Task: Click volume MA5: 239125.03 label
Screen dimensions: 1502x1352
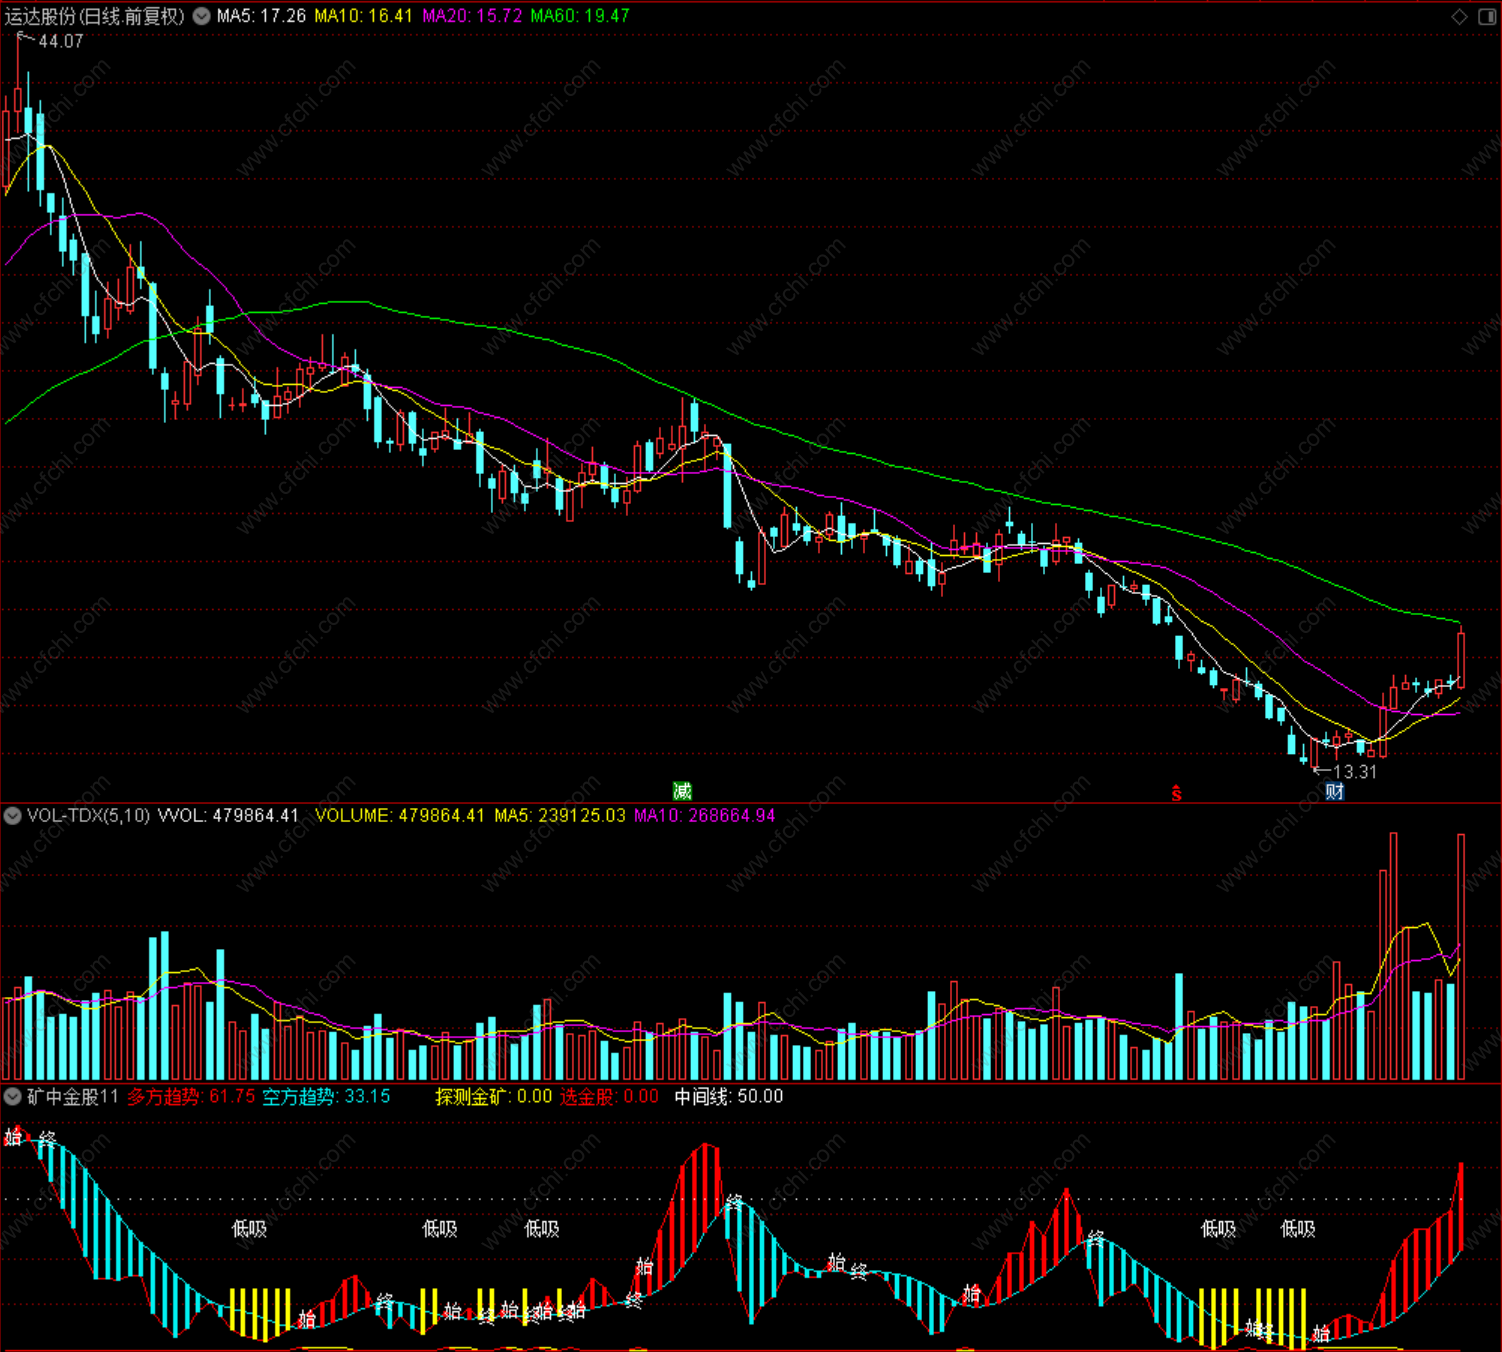Action: (x=560, y=815)
